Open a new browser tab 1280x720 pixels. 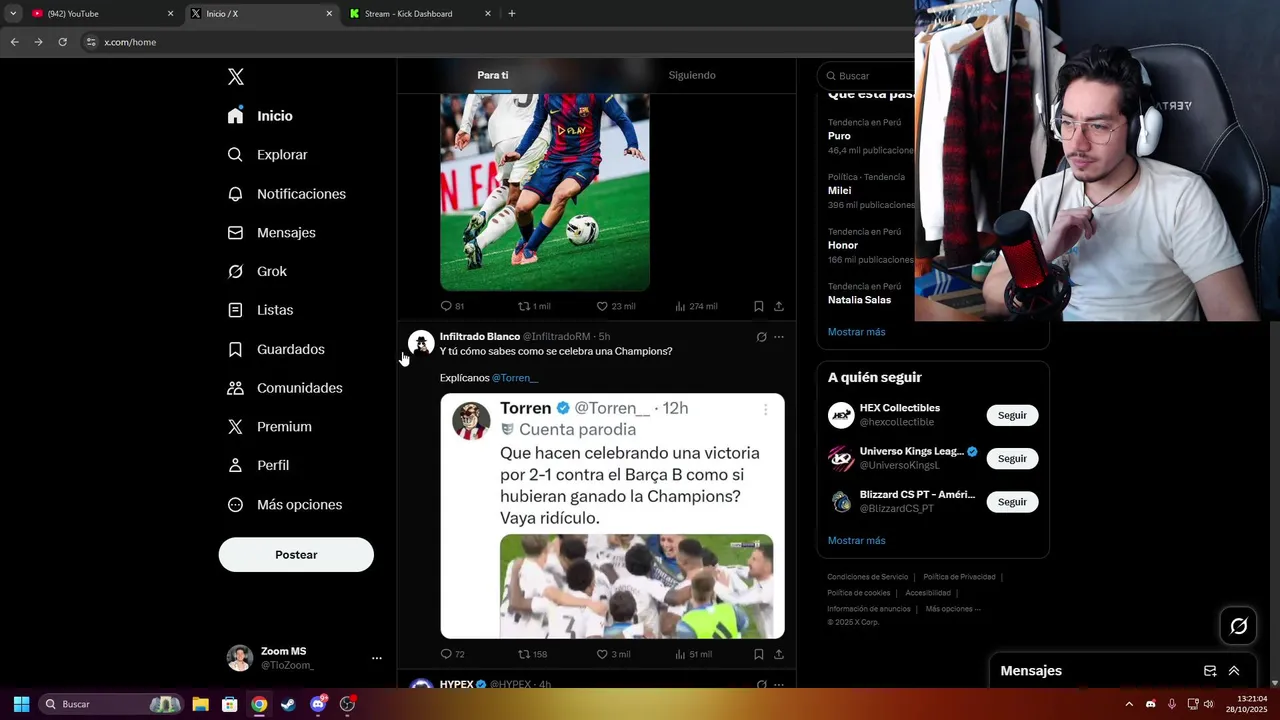click(512, 14)
